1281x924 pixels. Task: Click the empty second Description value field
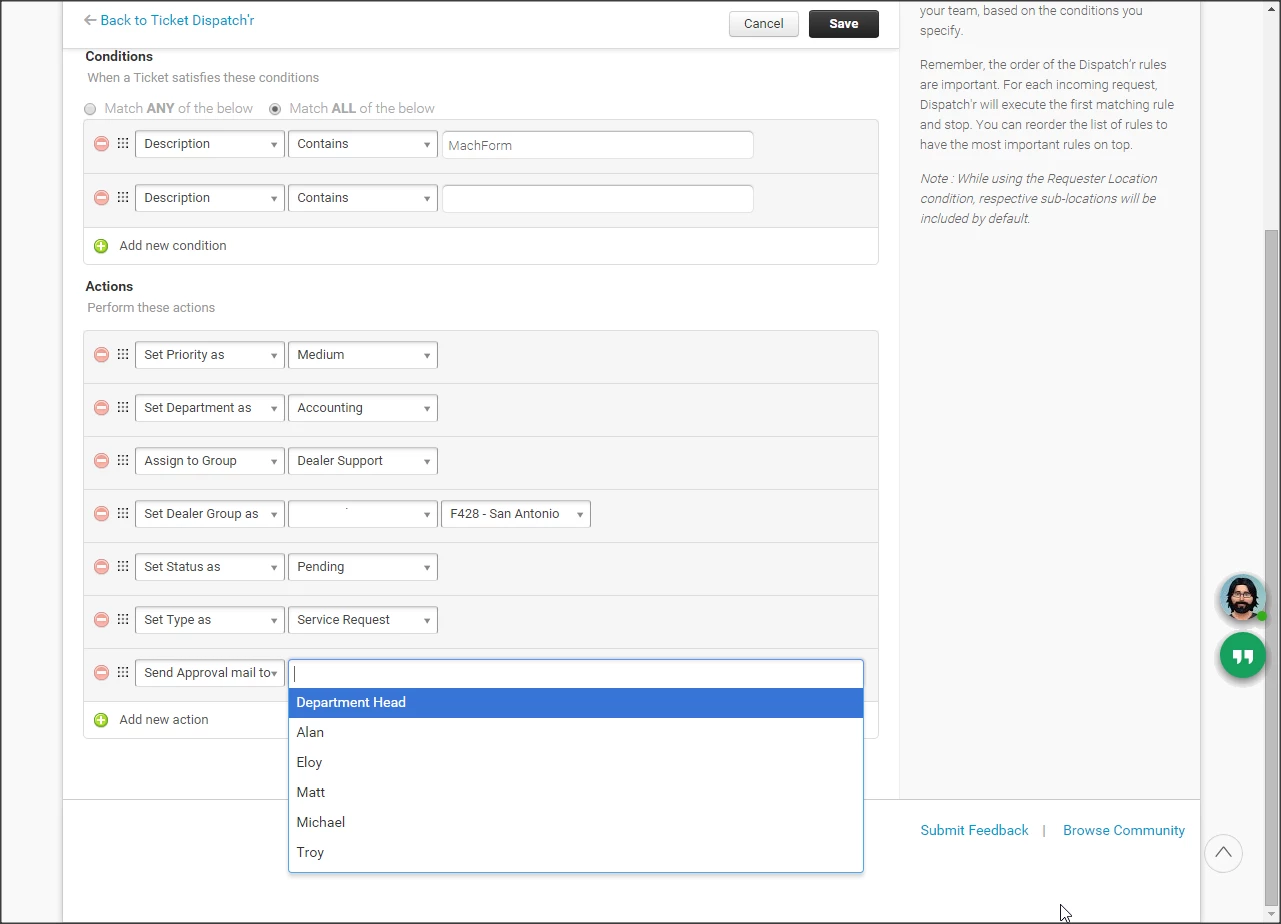(x=598, y=198)
